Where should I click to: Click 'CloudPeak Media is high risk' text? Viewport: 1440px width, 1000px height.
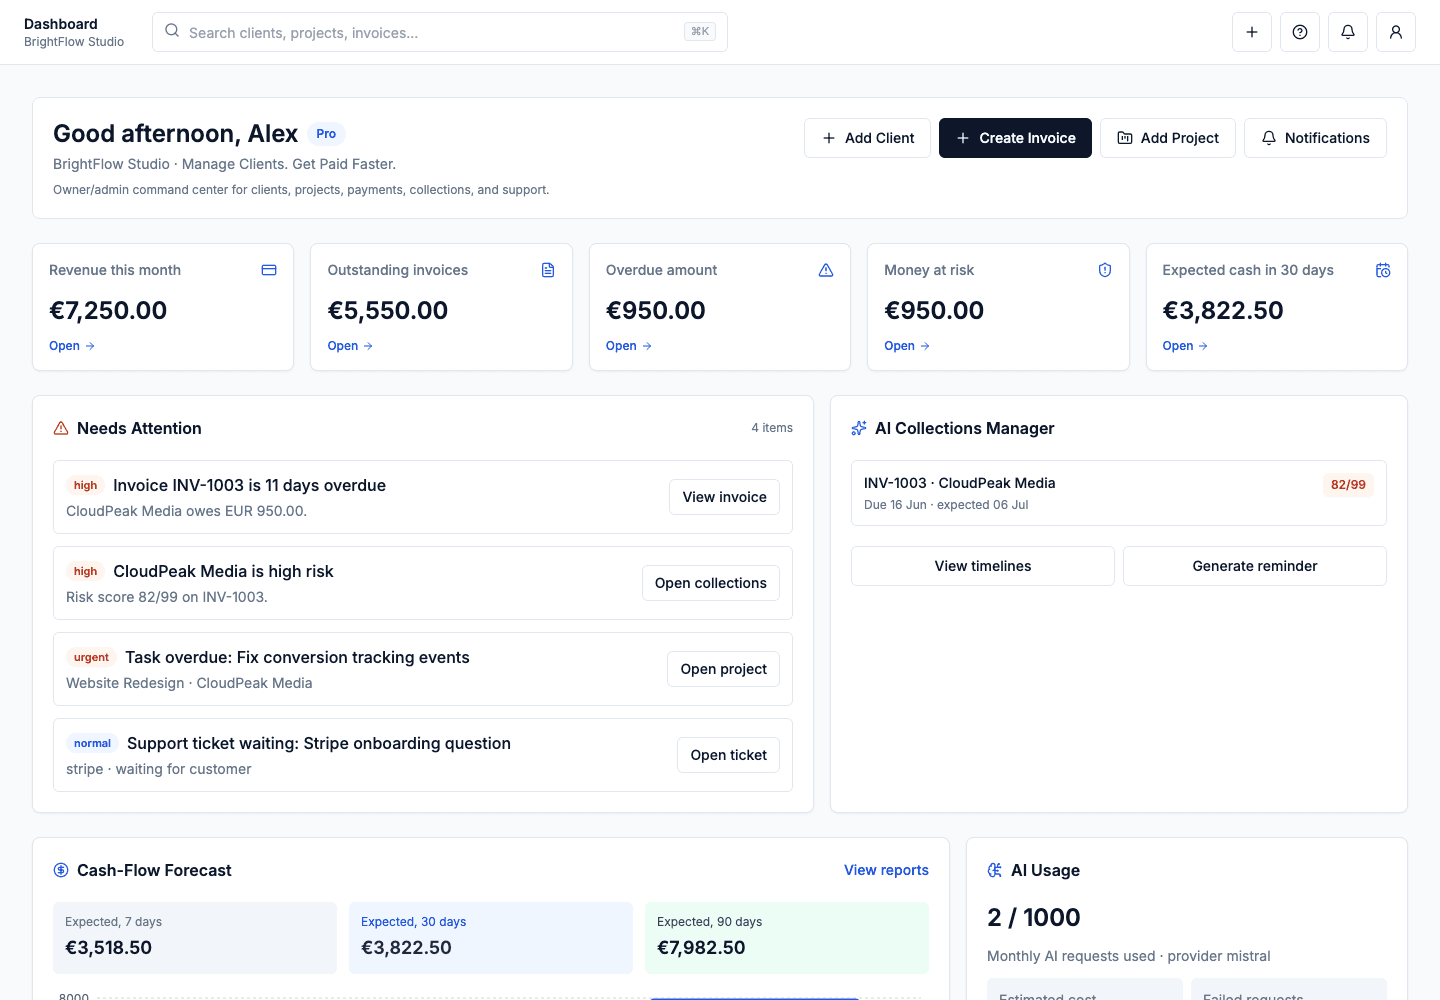[x=223, y=571]
